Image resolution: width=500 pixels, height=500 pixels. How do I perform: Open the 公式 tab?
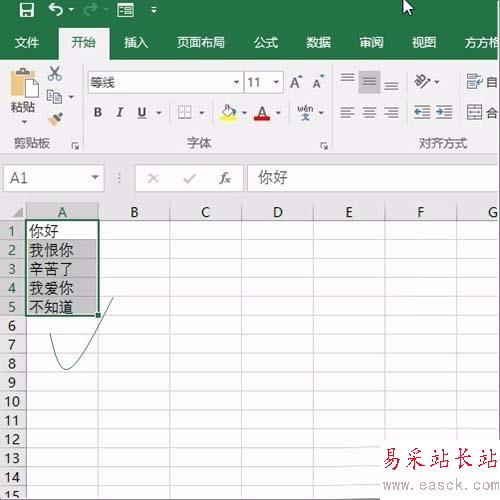point(266,43)
